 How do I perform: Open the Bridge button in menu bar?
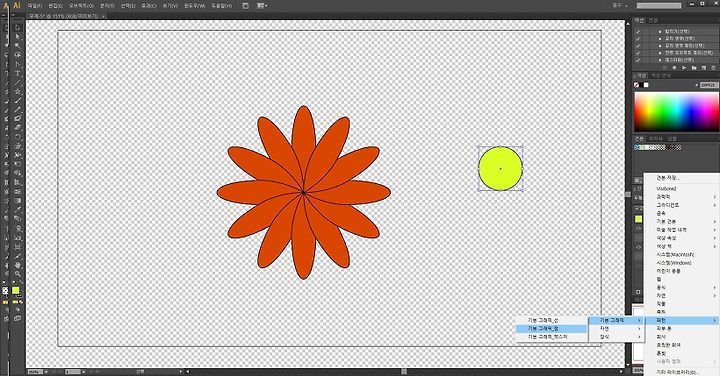click(246, 6)
